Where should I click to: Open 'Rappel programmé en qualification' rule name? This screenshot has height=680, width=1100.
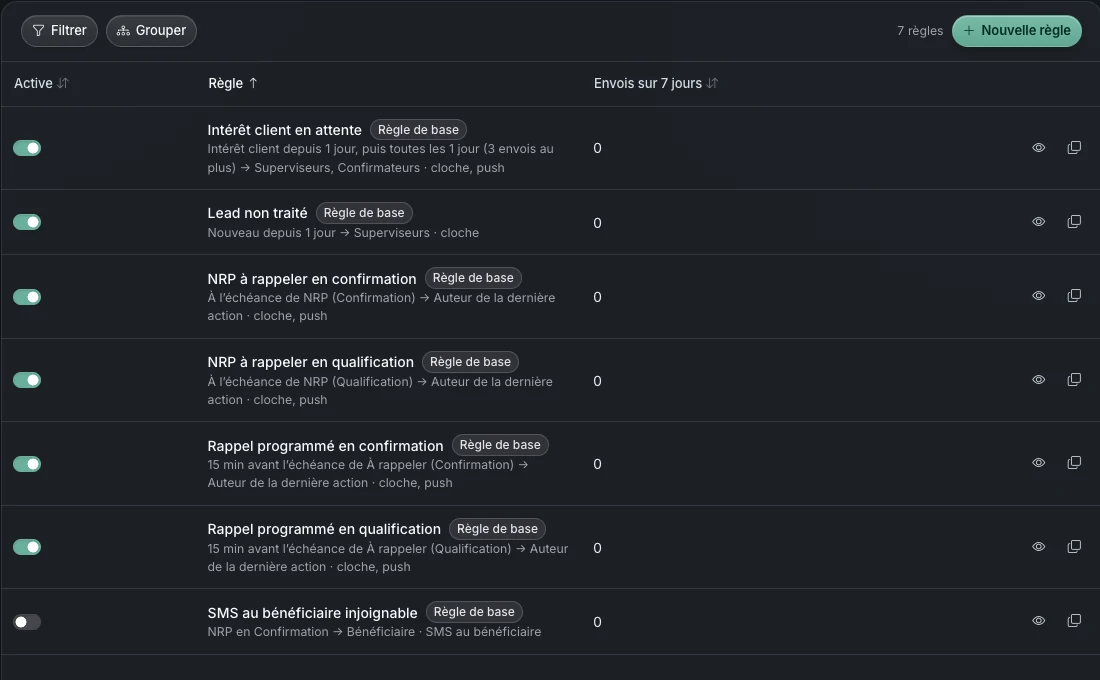(324, 529)
